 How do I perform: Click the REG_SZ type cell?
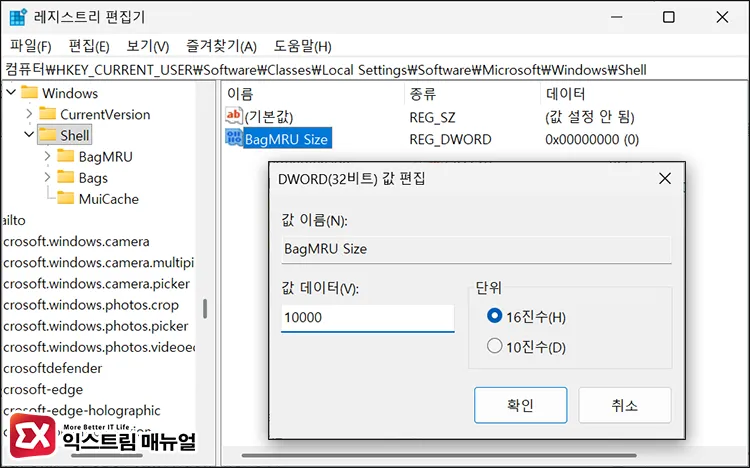(x=432, y=117)
